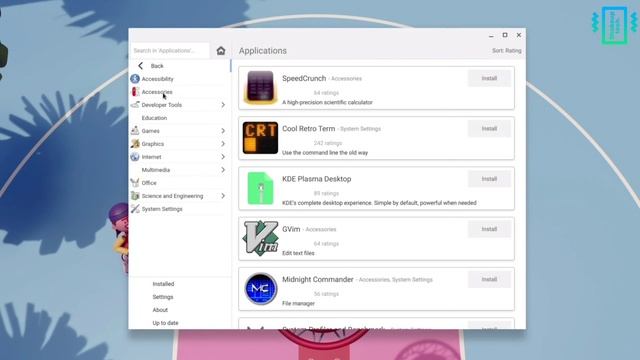Viewport: 640px width, 360px height.
Task: Open the Cool Retro Term CRT icon
Action: click(260, 138)
